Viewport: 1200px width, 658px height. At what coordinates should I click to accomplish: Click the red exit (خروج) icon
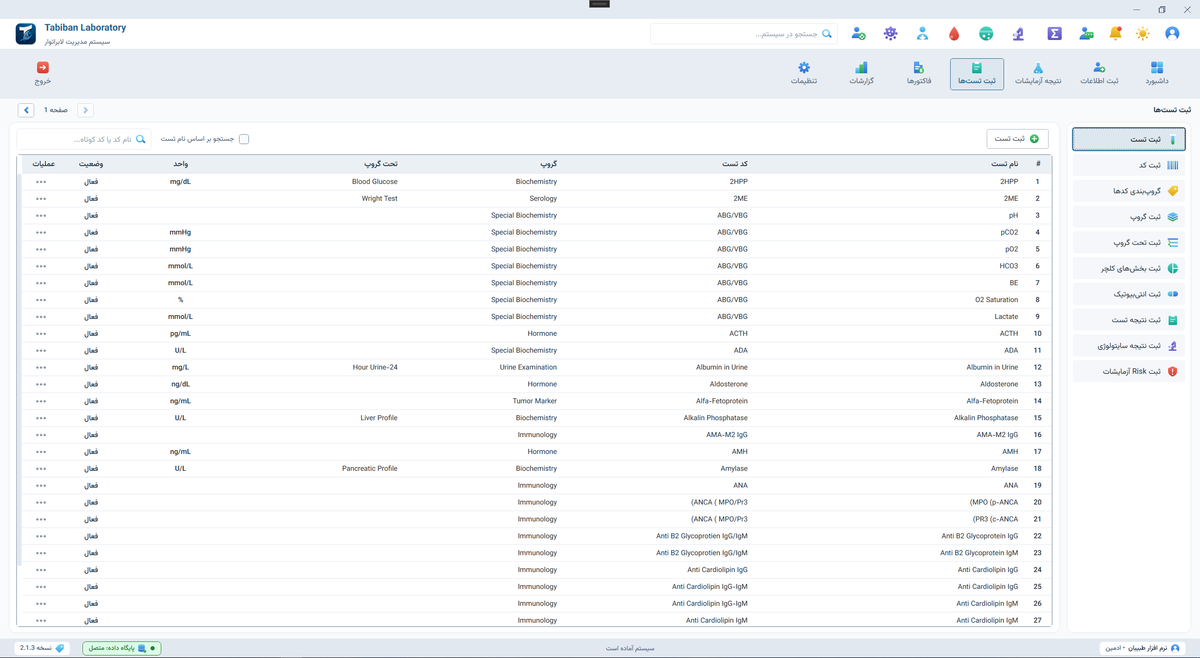tap(42, 68)
